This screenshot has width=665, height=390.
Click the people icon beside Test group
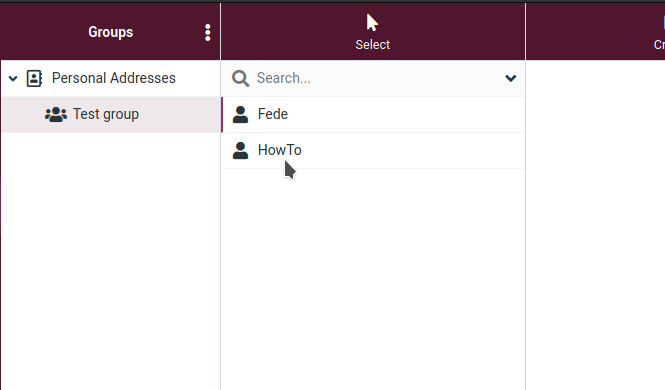coord(56,114)
